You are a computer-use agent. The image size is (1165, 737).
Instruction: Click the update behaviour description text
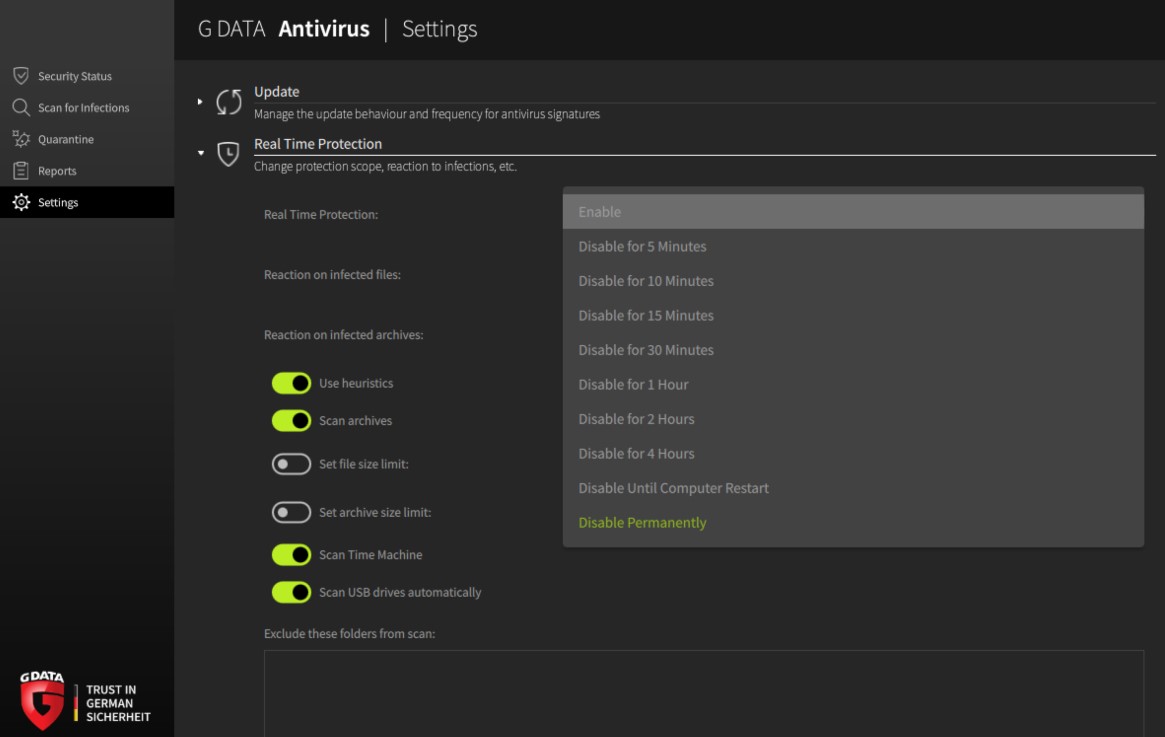[x=426, y=114]
